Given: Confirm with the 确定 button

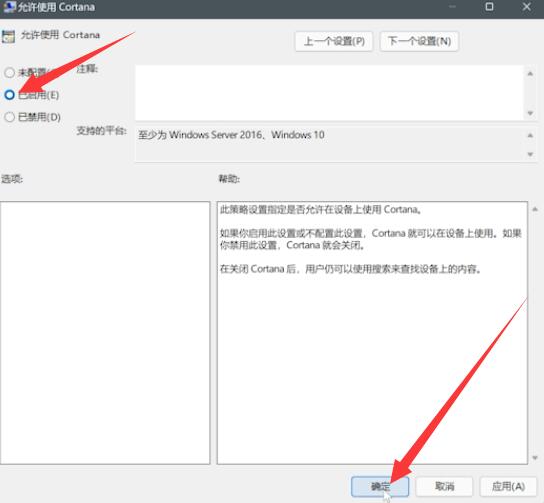Looking at the screenshot, I should [380, 486].
